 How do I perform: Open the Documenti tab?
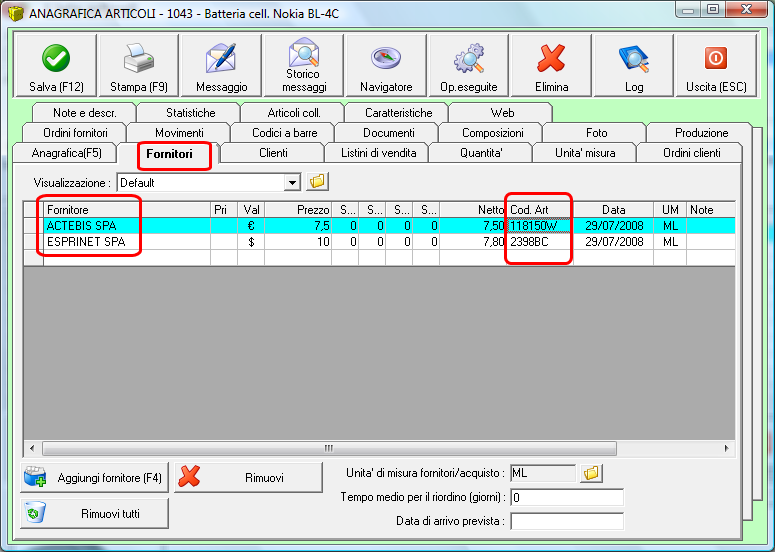[388, 132]
